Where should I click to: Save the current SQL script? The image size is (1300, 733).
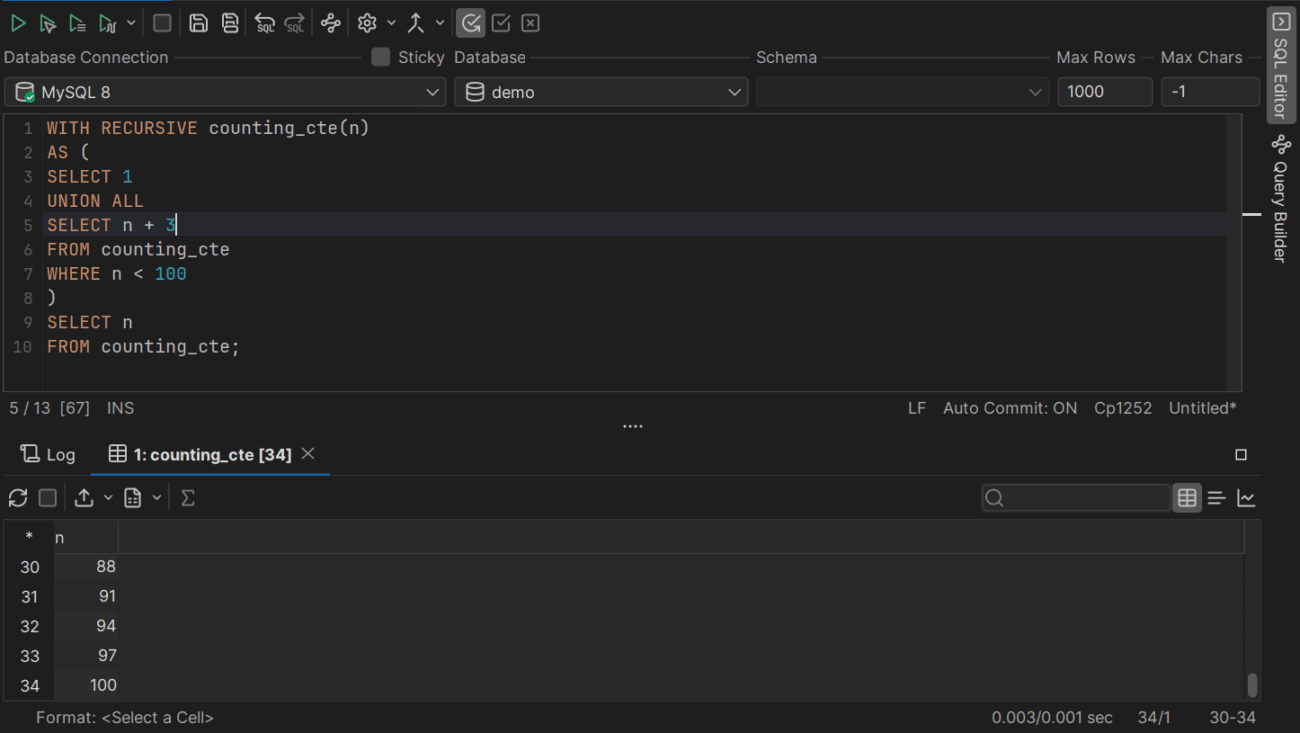pyautogui.click(x=198, y=22)
